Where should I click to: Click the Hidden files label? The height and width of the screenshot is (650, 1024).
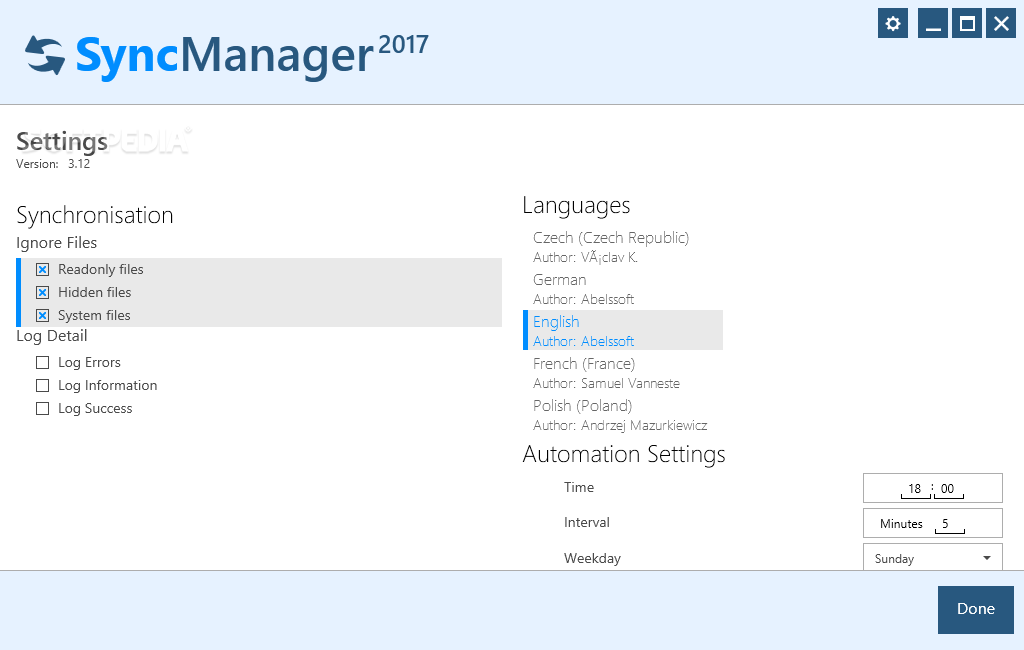coord(95,292)
